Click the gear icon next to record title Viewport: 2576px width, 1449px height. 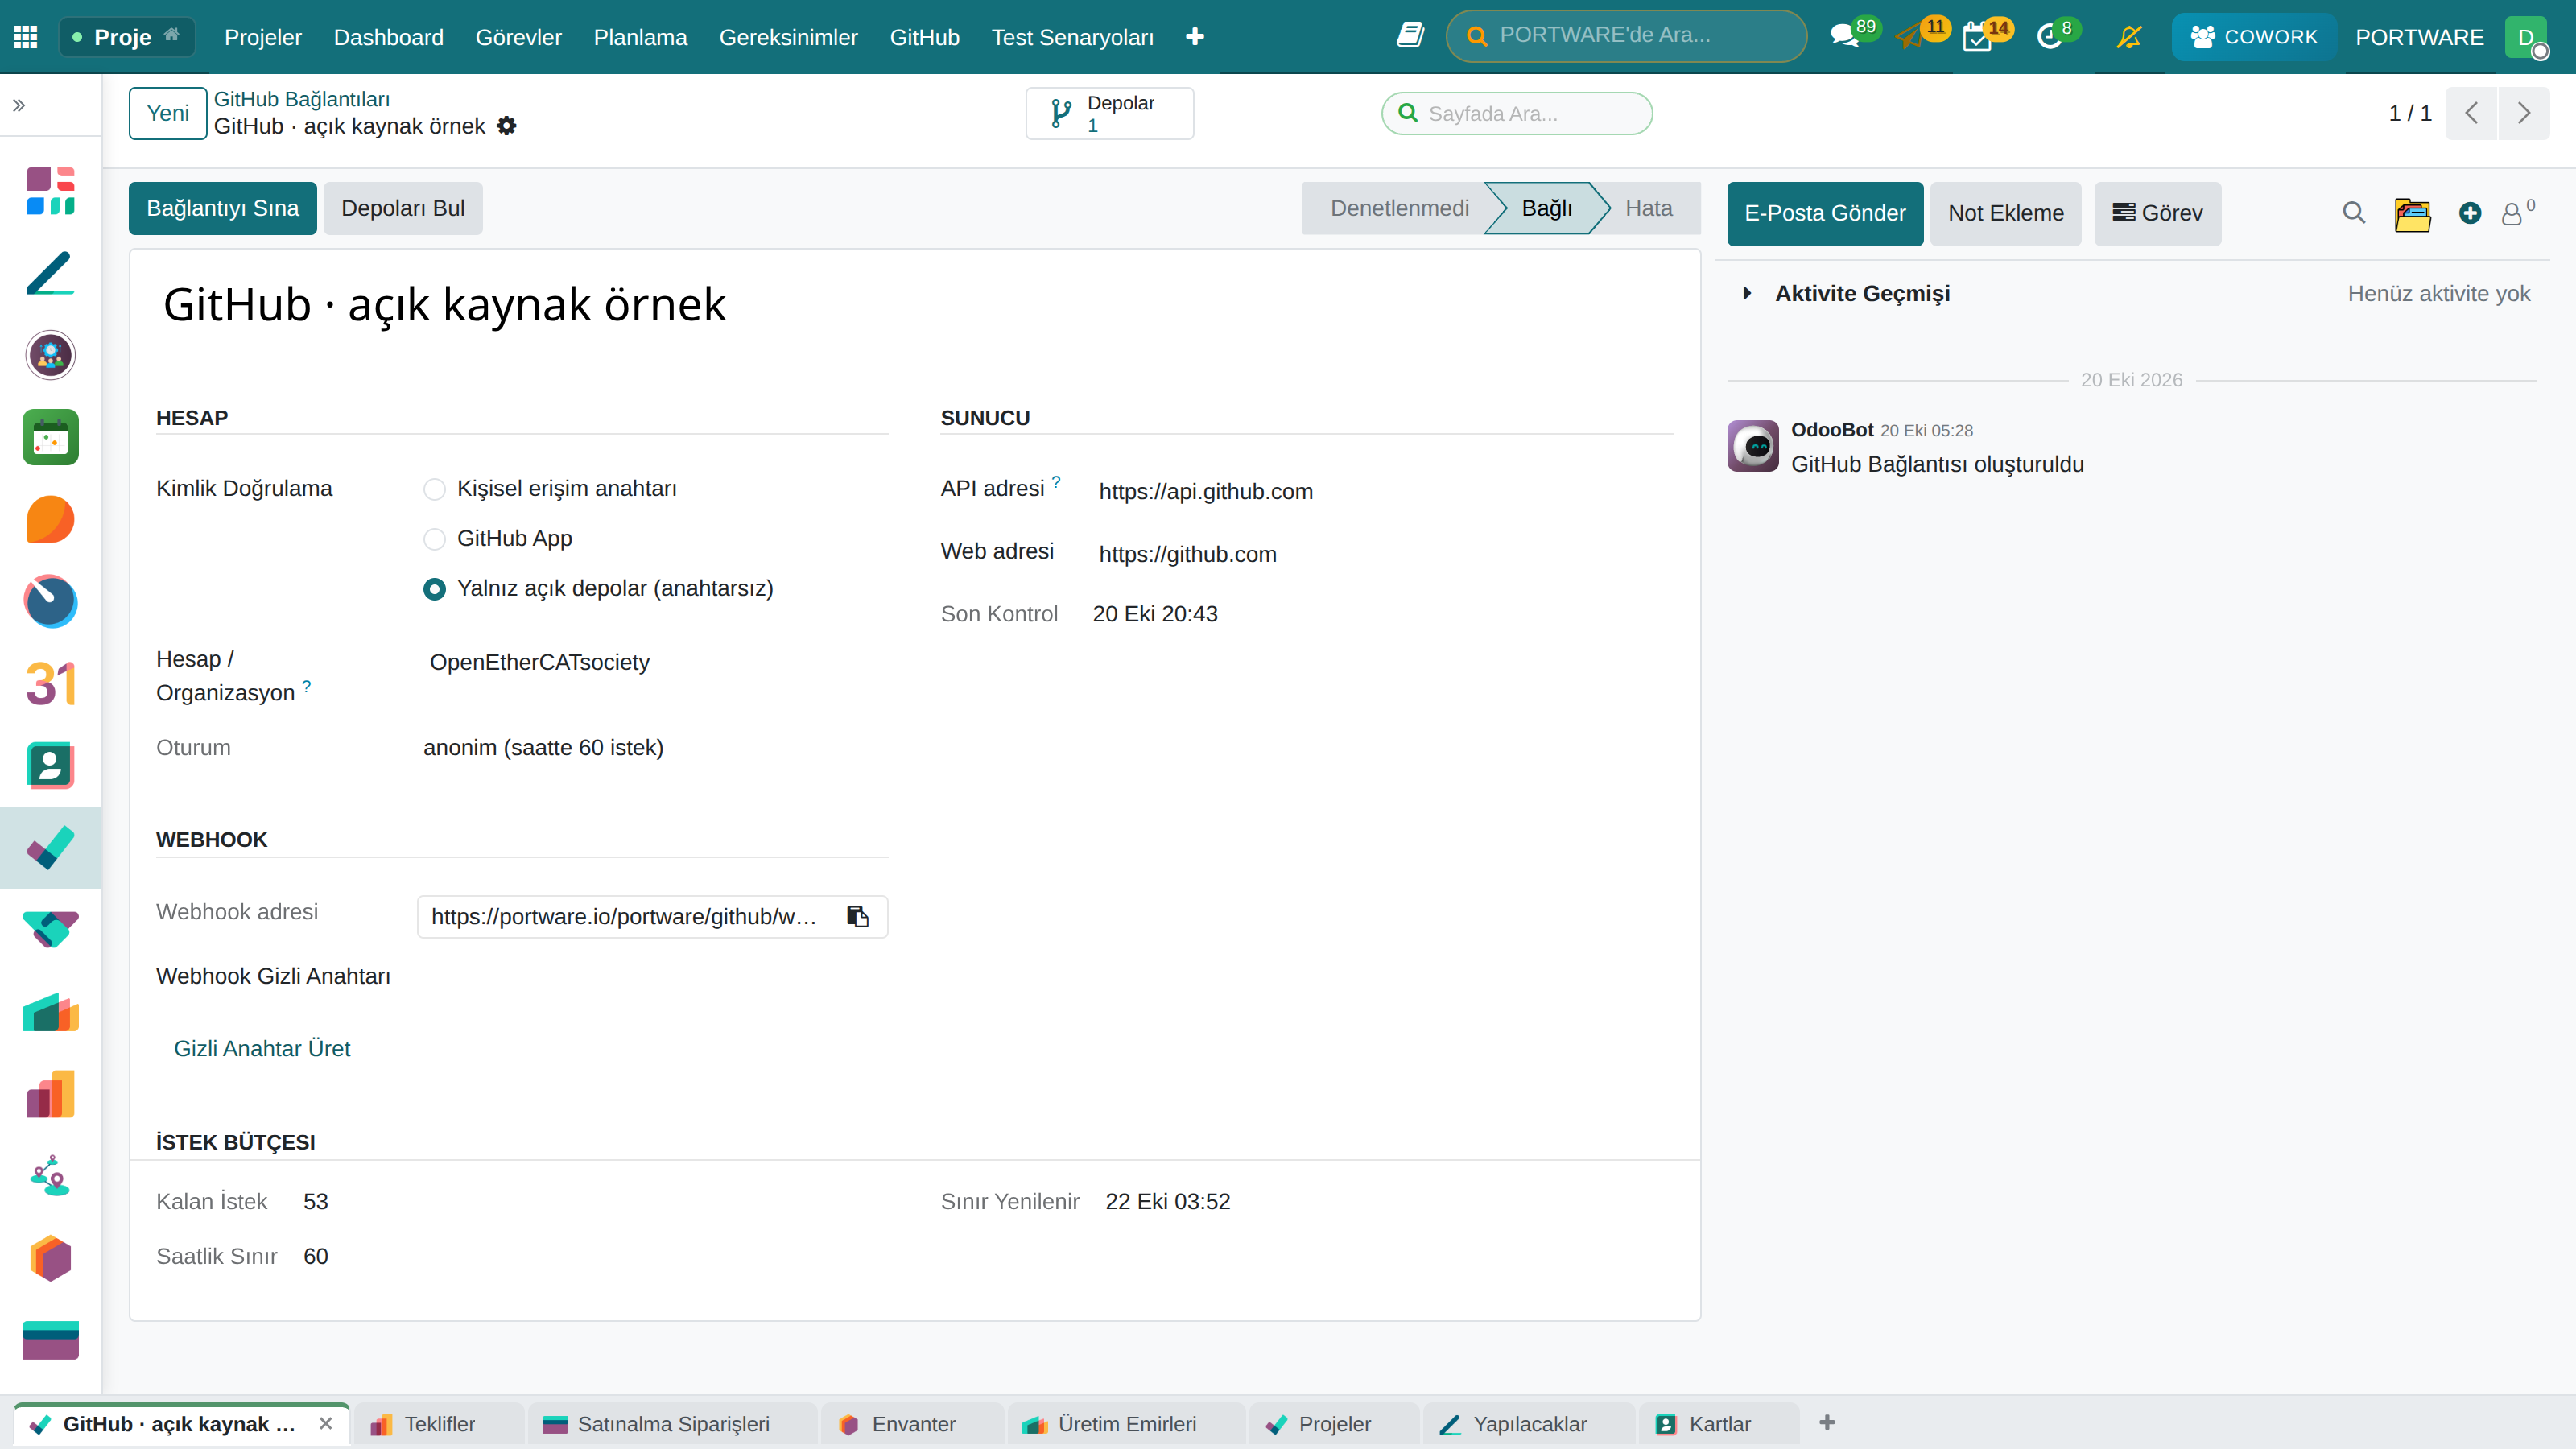507,126
